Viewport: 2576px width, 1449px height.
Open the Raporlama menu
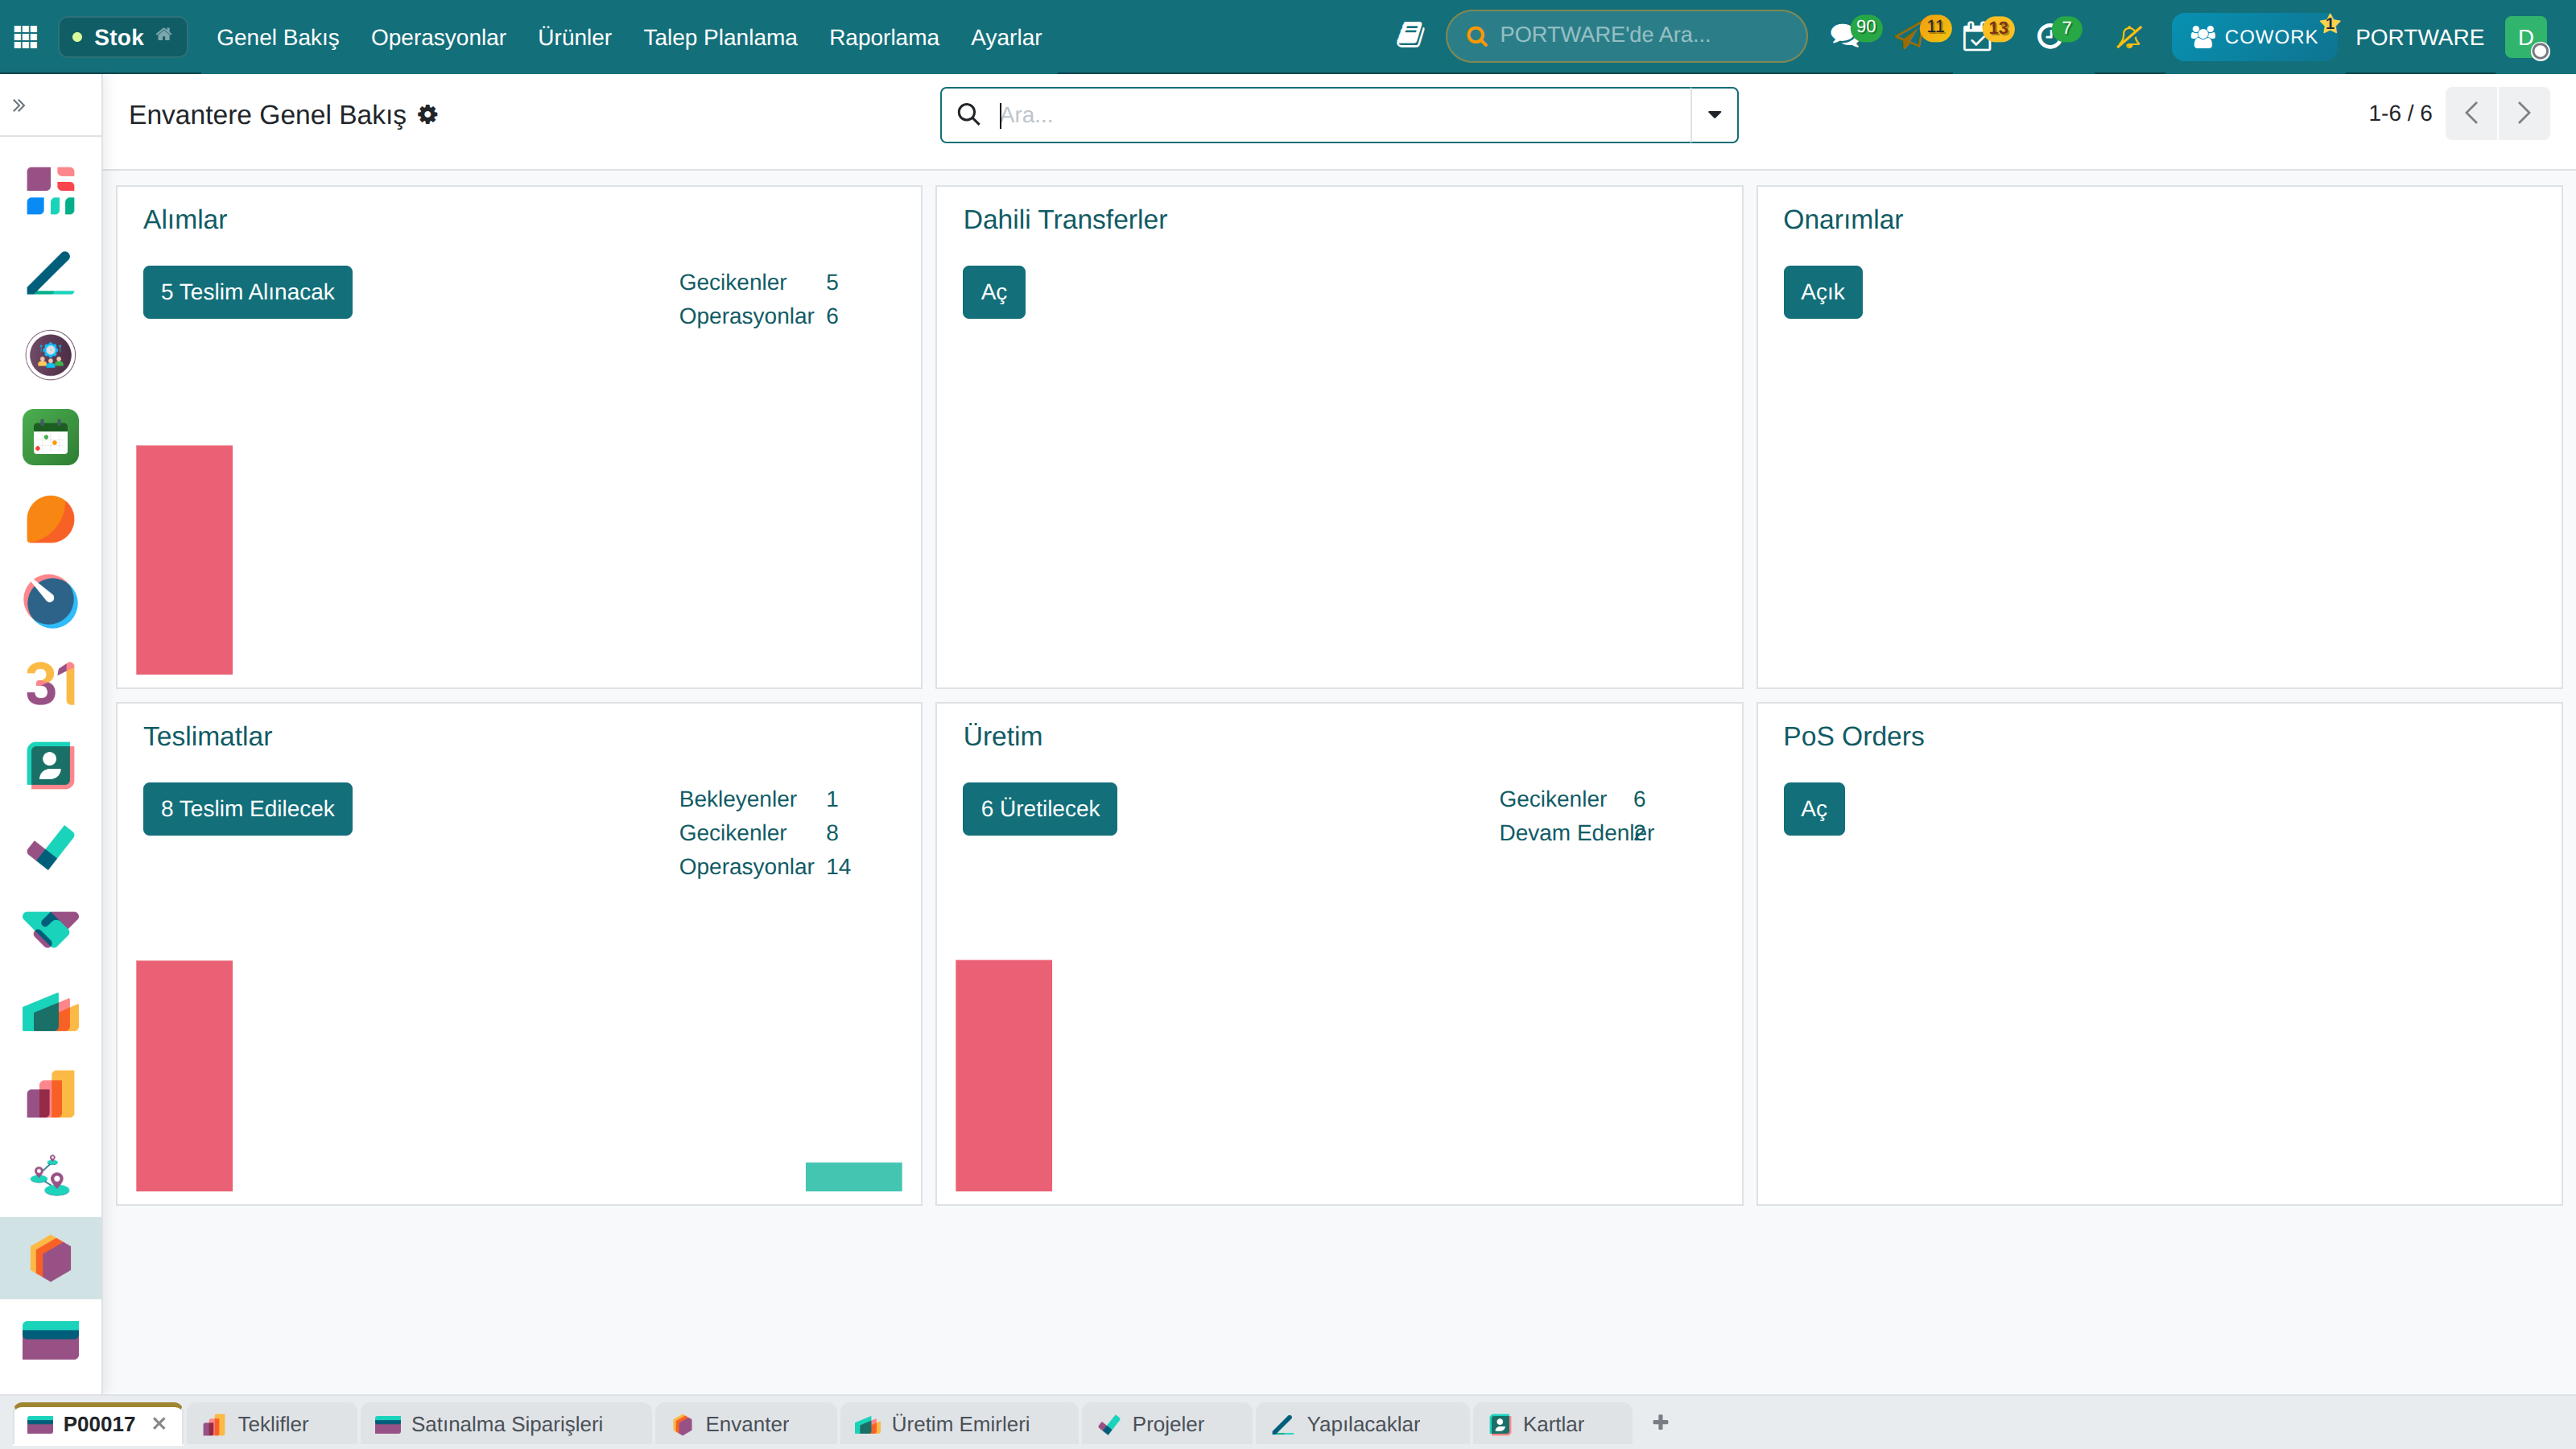pyautogui.click(x=884, y=37)
